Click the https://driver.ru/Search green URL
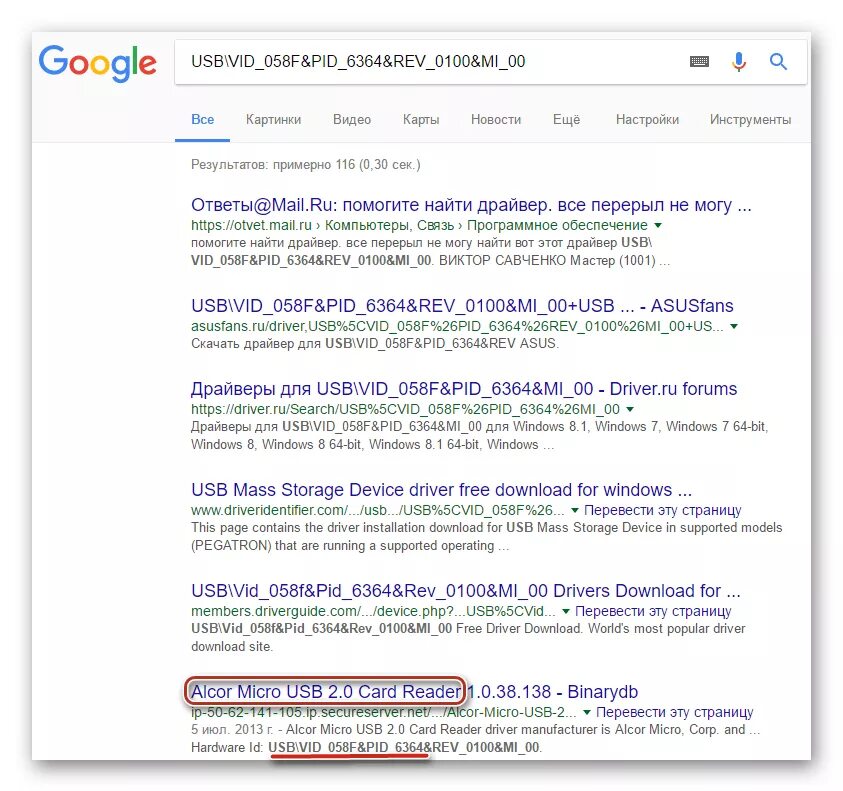This screenshot has height=791, width=843. coord(405,409)
